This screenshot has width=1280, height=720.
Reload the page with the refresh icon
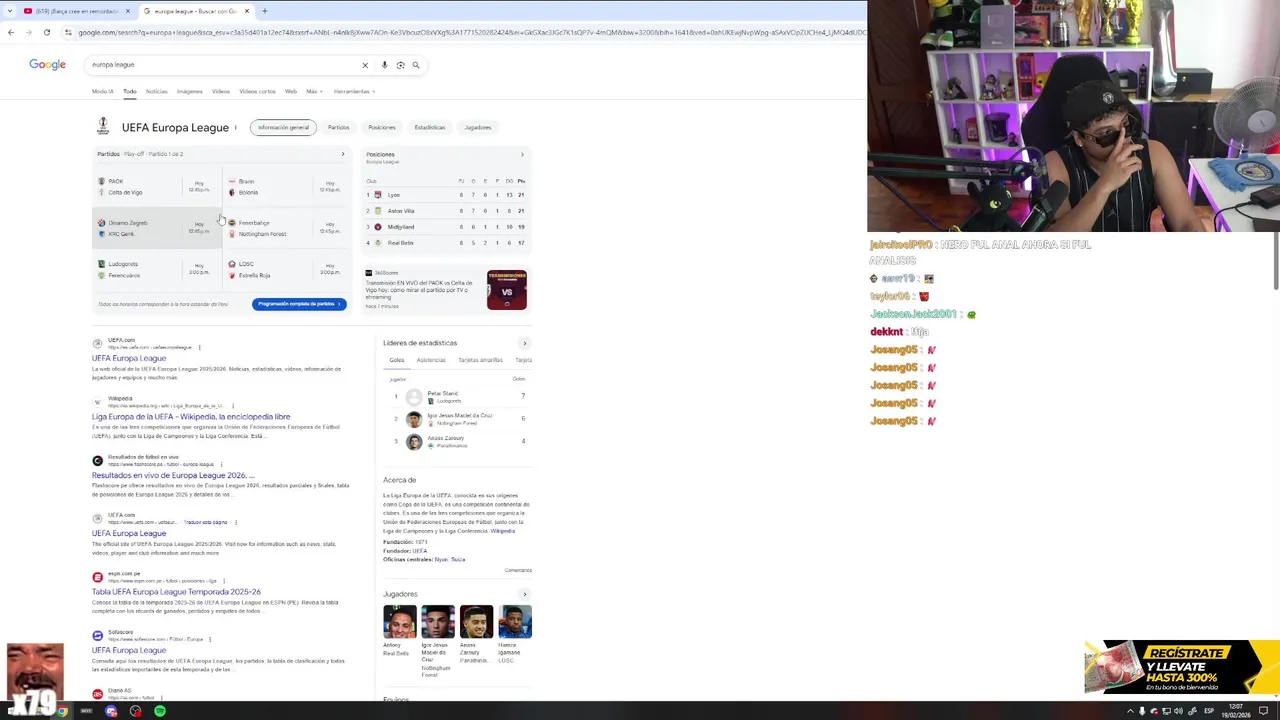(x=47, y=32)
